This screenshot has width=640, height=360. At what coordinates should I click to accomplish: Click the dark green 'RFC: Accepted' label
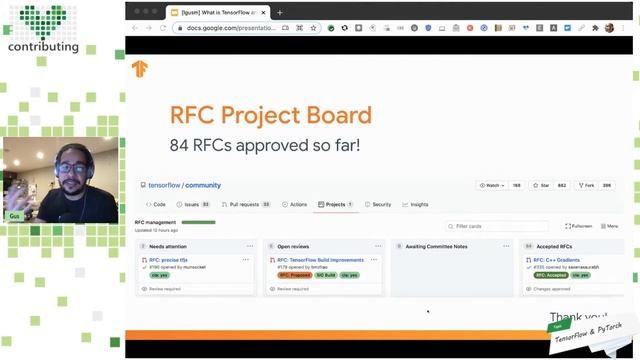(x=551, y=275)
